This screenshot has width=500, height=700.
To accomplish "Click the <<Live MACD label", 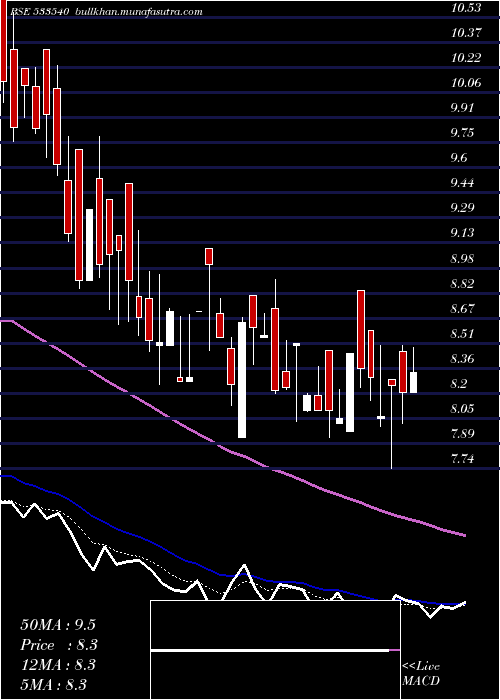I will [421, 674].
